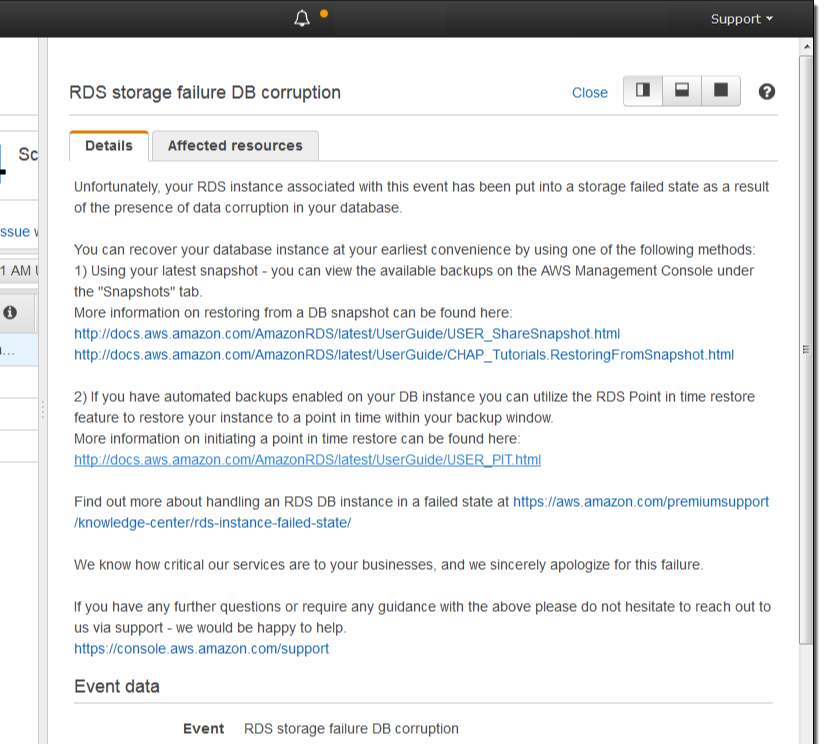Open the USER_PIT.html point in time link
The height and width of the screenshot is (744, 824).
[x=307, y=460]
